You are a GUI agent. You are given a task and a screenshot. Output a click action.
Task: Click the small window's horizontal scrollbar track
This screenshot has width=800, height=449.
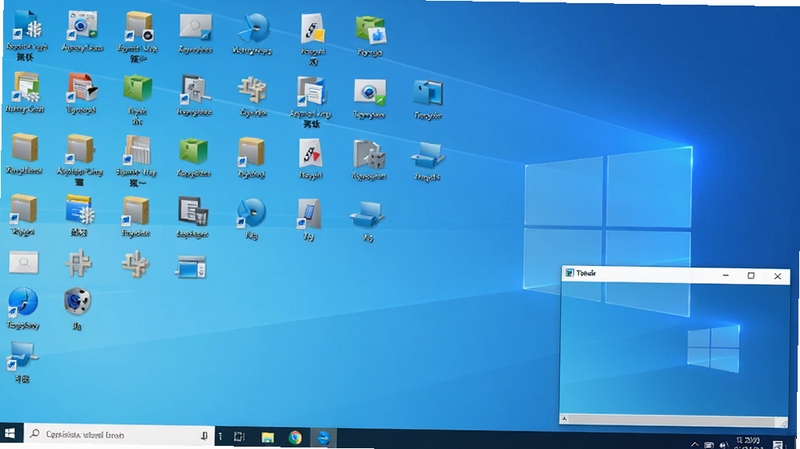[672, 420]
